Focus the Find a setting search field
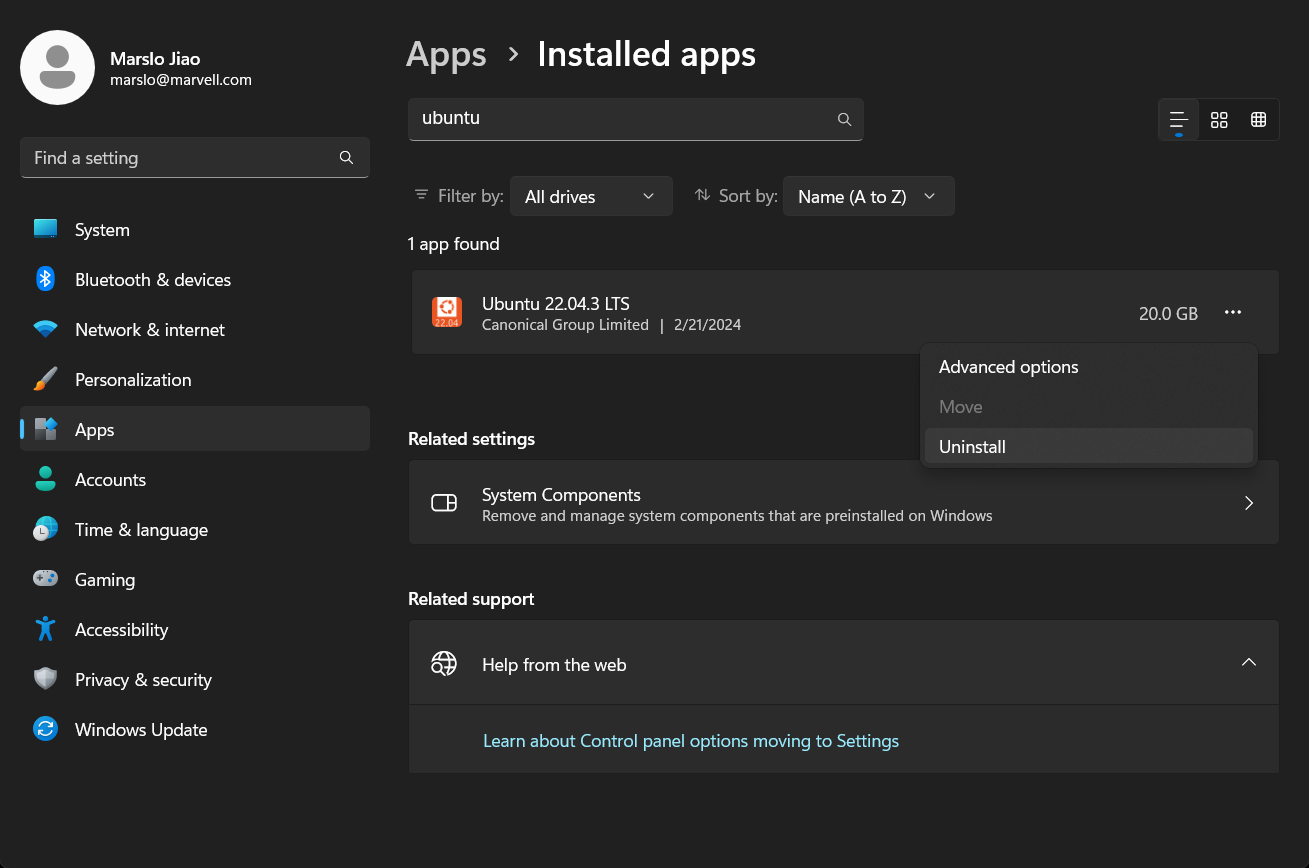Image resolution: width=1309 pixels, height=868 pixels. pyautogui.click(x=195, y=157)
